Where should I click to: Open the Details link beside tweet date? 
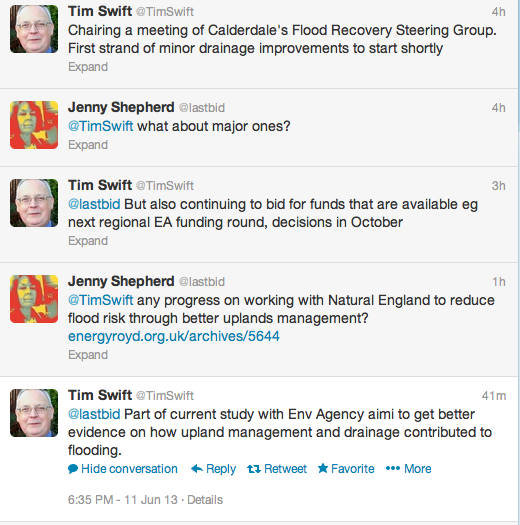(x=205, y=500)
